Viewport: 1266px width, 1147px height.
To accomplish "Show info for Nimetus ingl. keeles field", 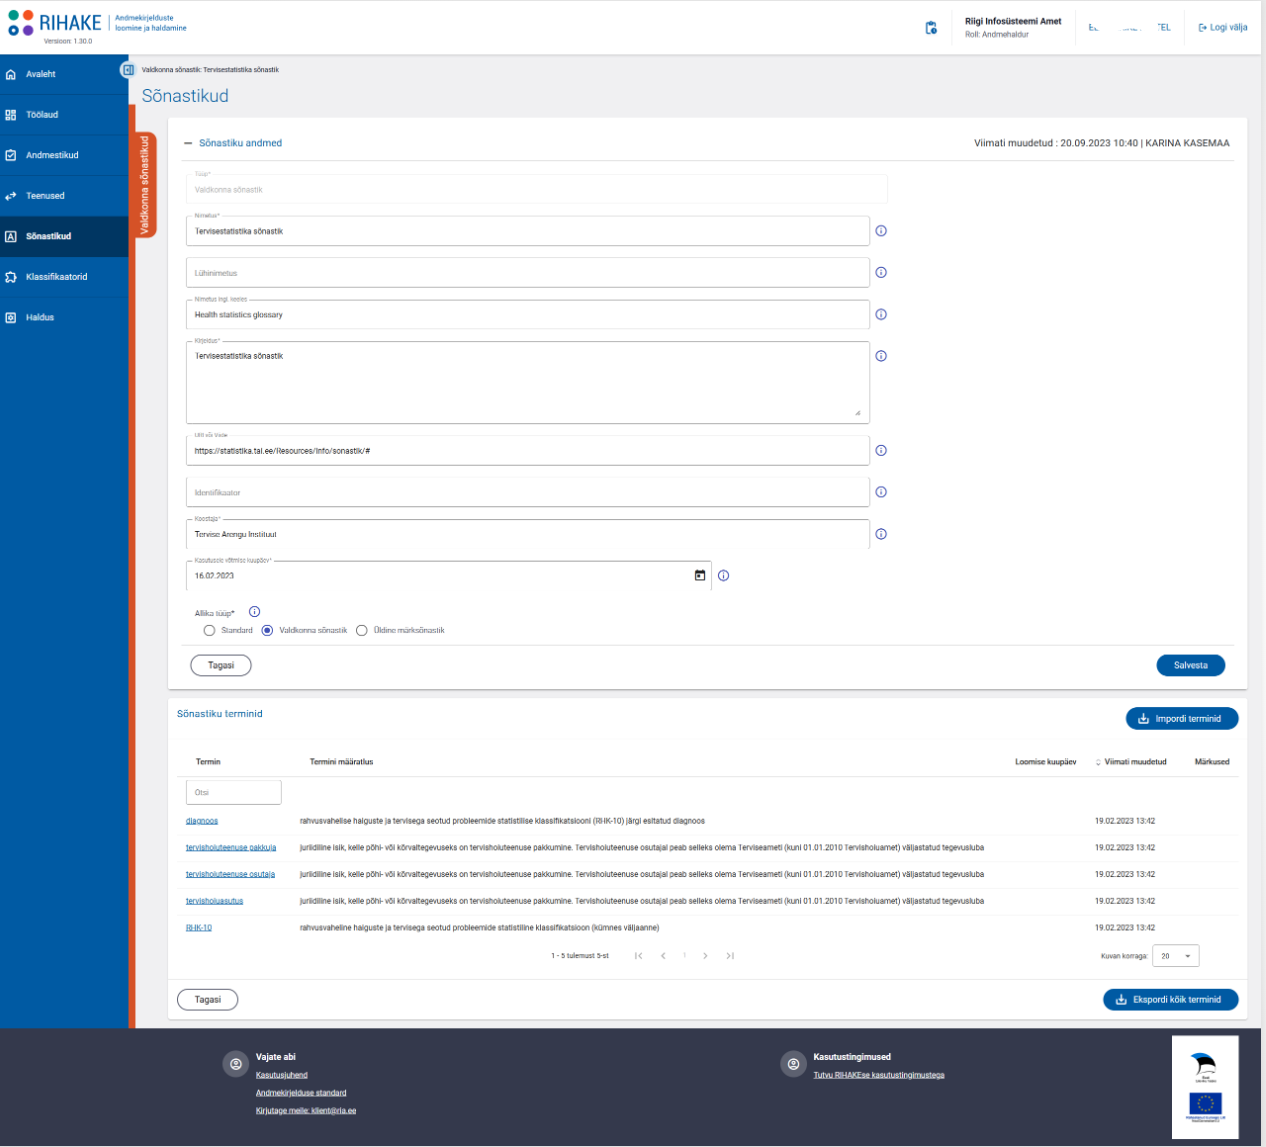I will [x=881, y=314].
